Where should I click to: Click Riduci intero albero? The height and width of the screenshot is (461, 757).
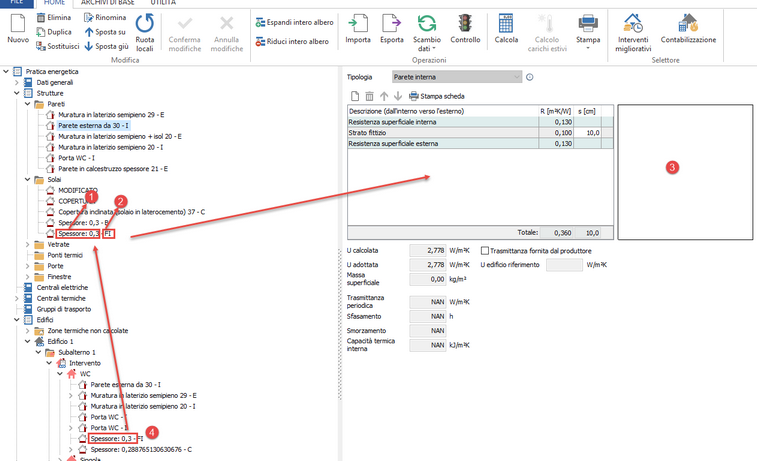[x=292, y=42]
